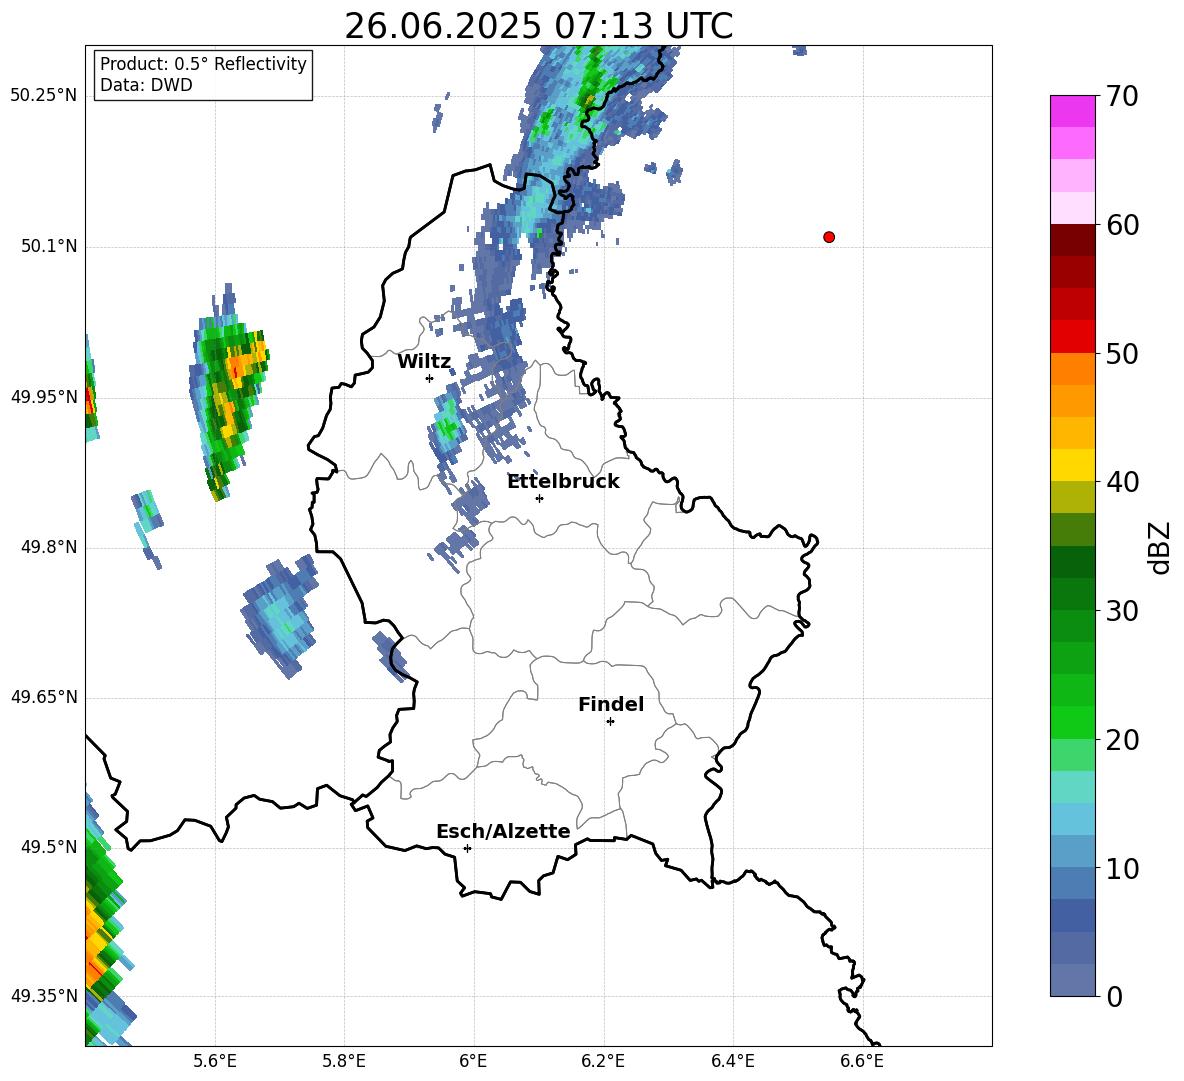Click the 50 label on the colorbar
Viewport: 1184px width, 1081px height.
point(1121,354)
